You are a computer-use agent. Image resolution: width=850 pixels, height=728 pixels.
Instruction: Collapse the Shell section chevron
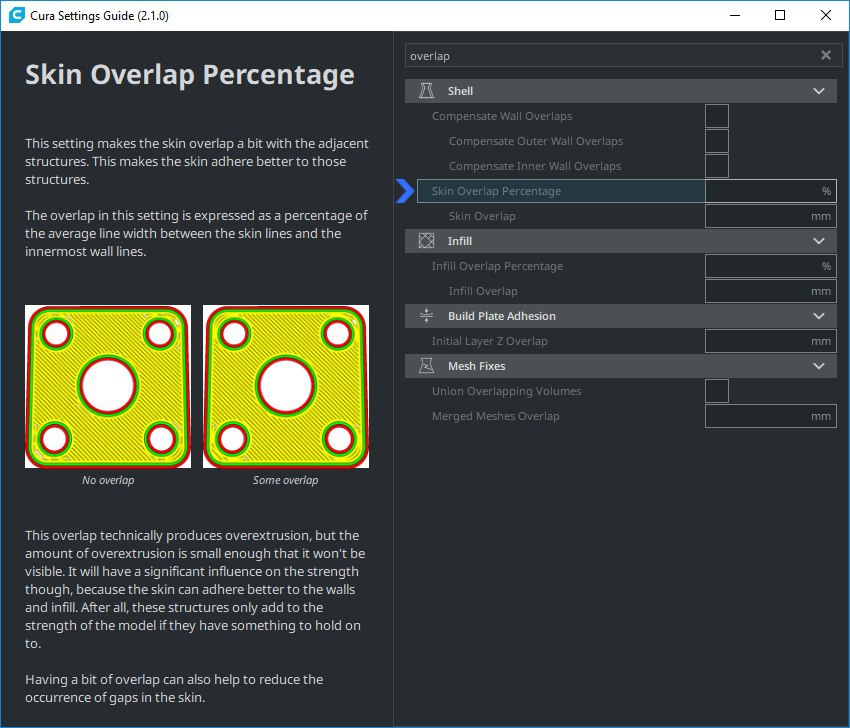coord(819,91)
